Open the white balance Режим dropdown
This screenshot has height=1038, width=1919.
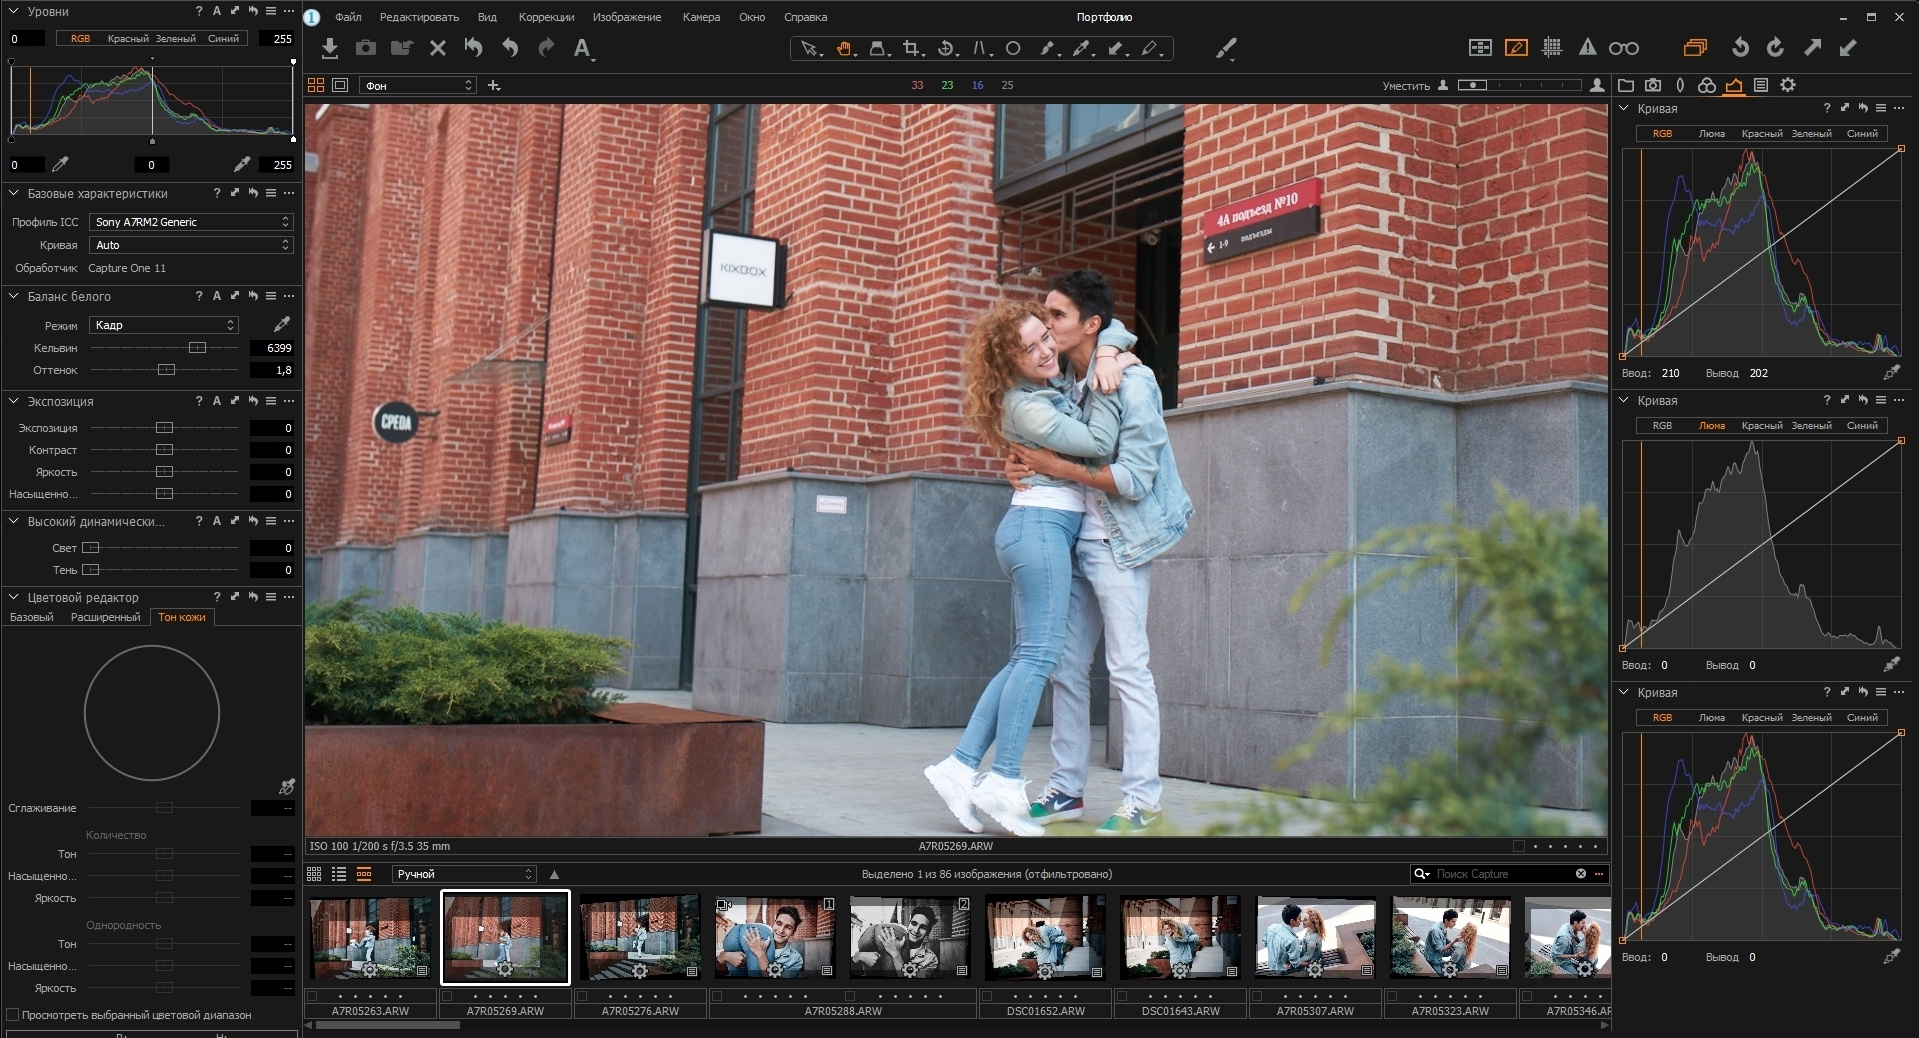[164, 325]
